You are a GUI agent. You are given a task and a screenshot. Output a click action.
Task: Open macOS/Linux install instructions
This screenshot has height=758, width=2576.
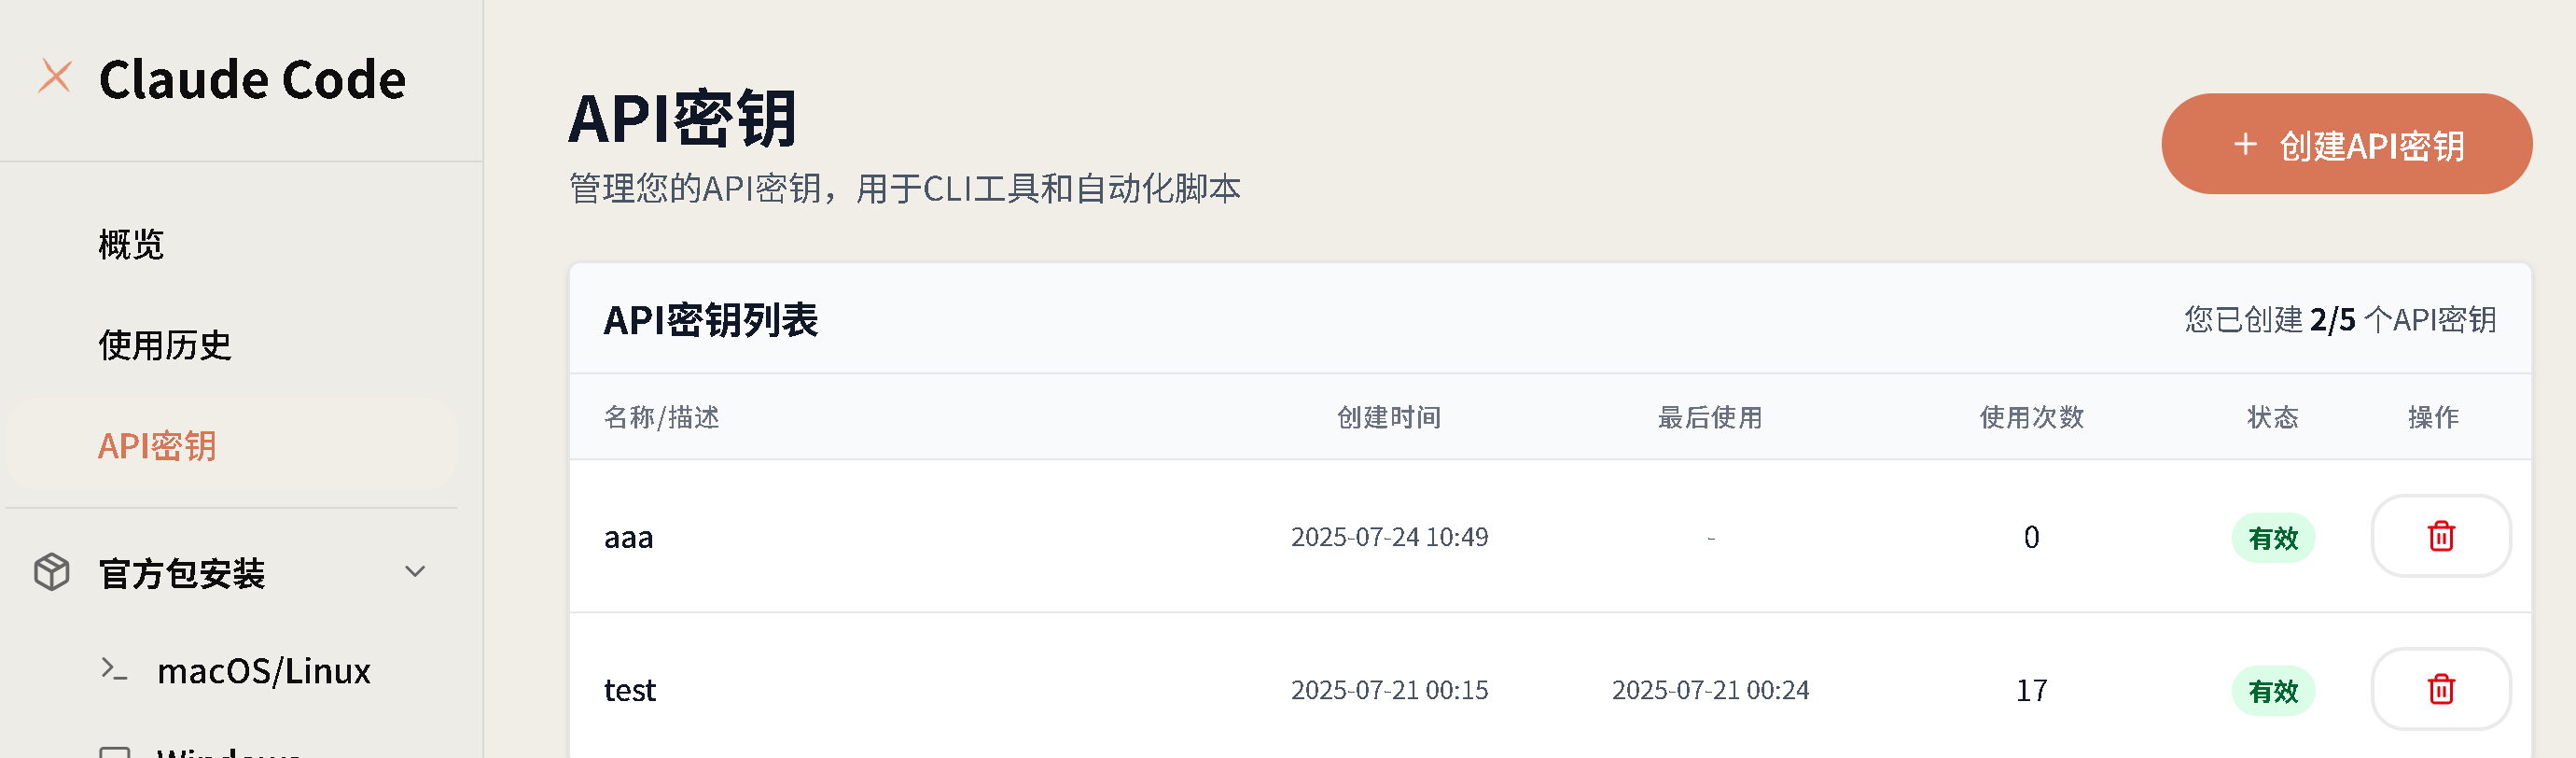click(264, 670)
